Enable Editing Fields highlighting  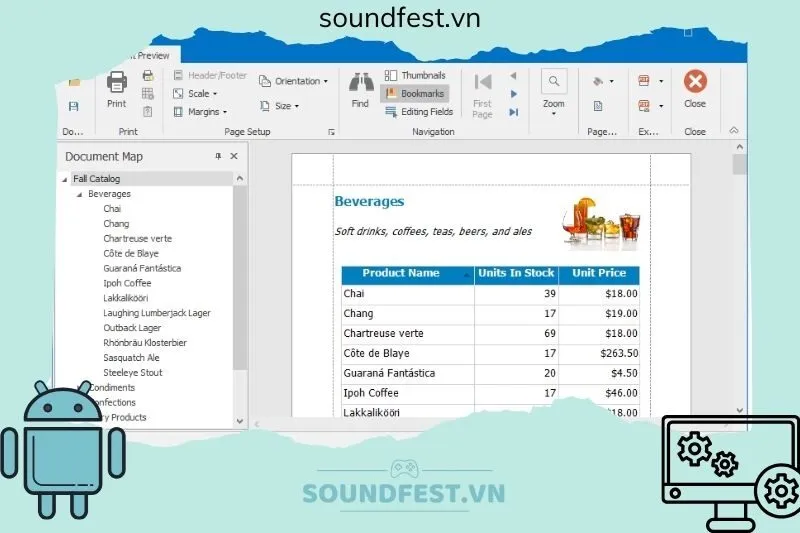pyautogui.click(x=419, y=112)
